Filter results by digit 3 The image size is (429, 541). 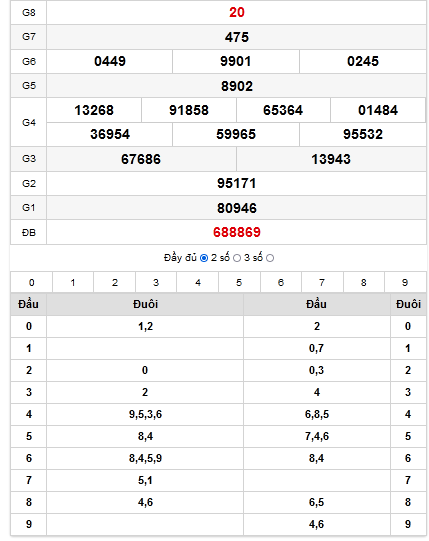156,283
